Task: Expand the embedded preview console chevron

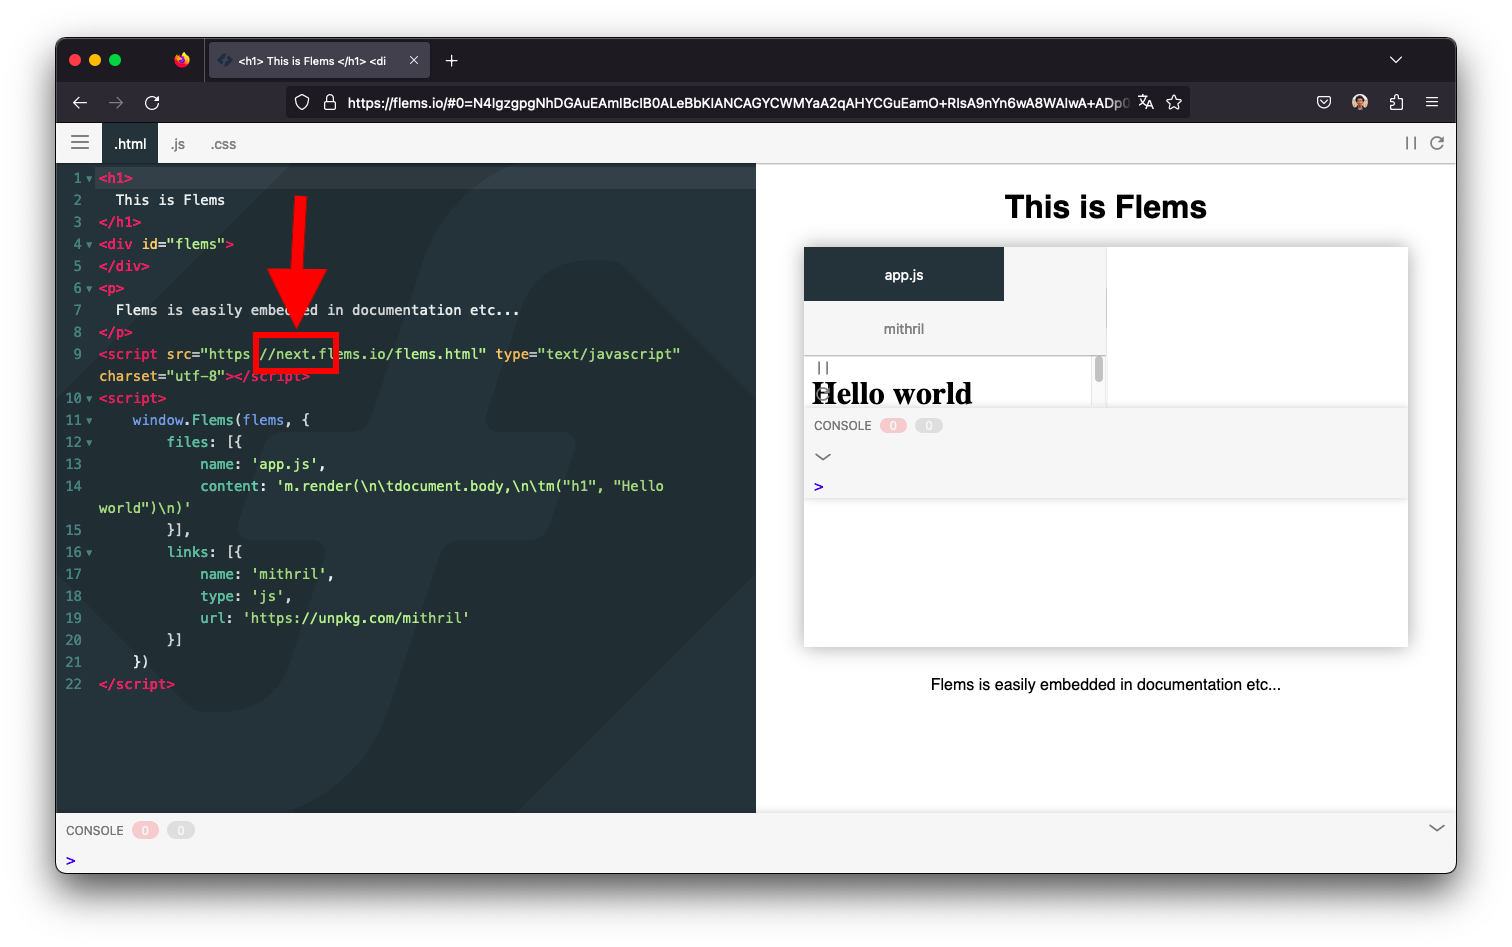Action: [822, 456]
